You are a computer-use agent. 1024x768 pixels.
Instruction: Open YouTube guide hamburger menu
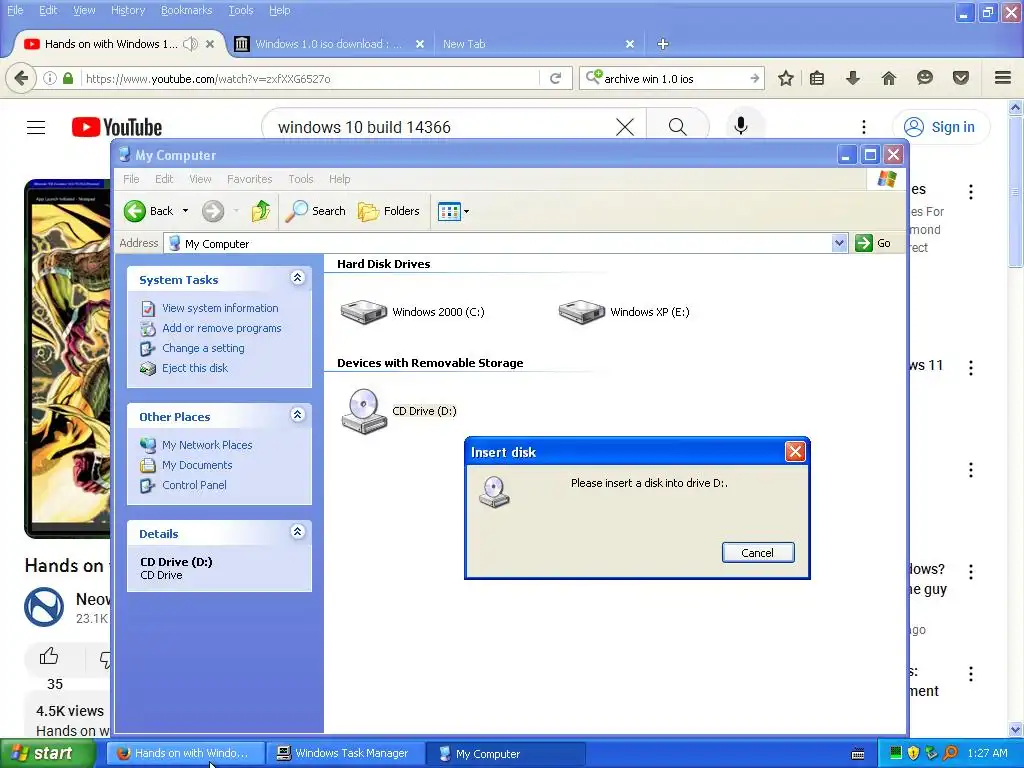pos(36,127)
